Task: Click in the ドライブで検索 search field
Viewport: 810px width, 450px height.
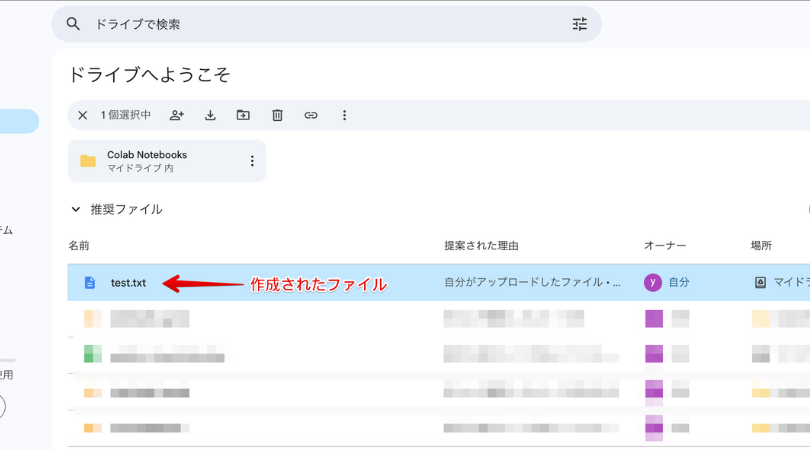Action: coord(320,24)
